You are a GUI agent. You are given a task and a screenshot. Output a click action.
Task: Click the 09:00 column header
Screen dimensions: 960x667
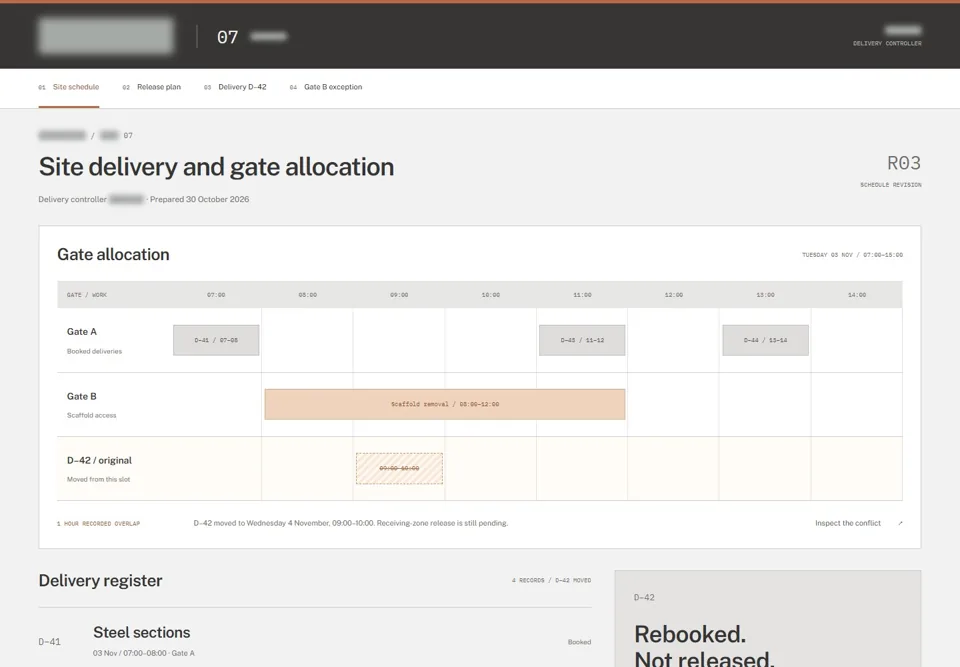tap(399, 295)
